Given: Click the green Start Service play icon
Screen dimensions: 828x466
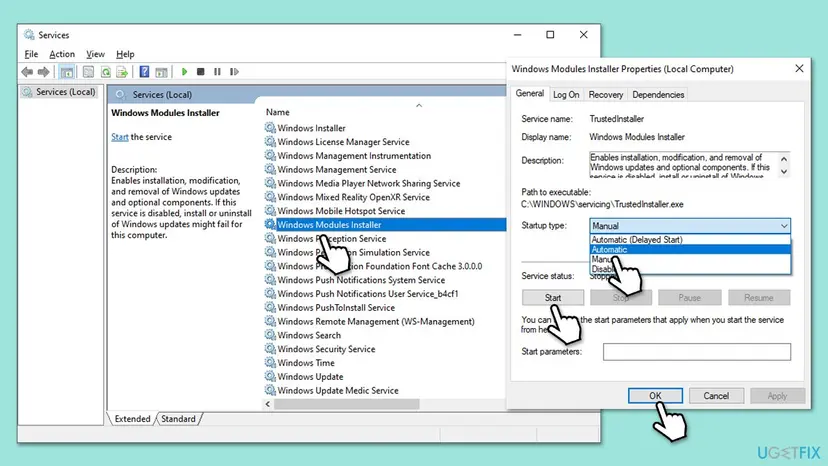Looking at the screenshot, I should [184, 71].
